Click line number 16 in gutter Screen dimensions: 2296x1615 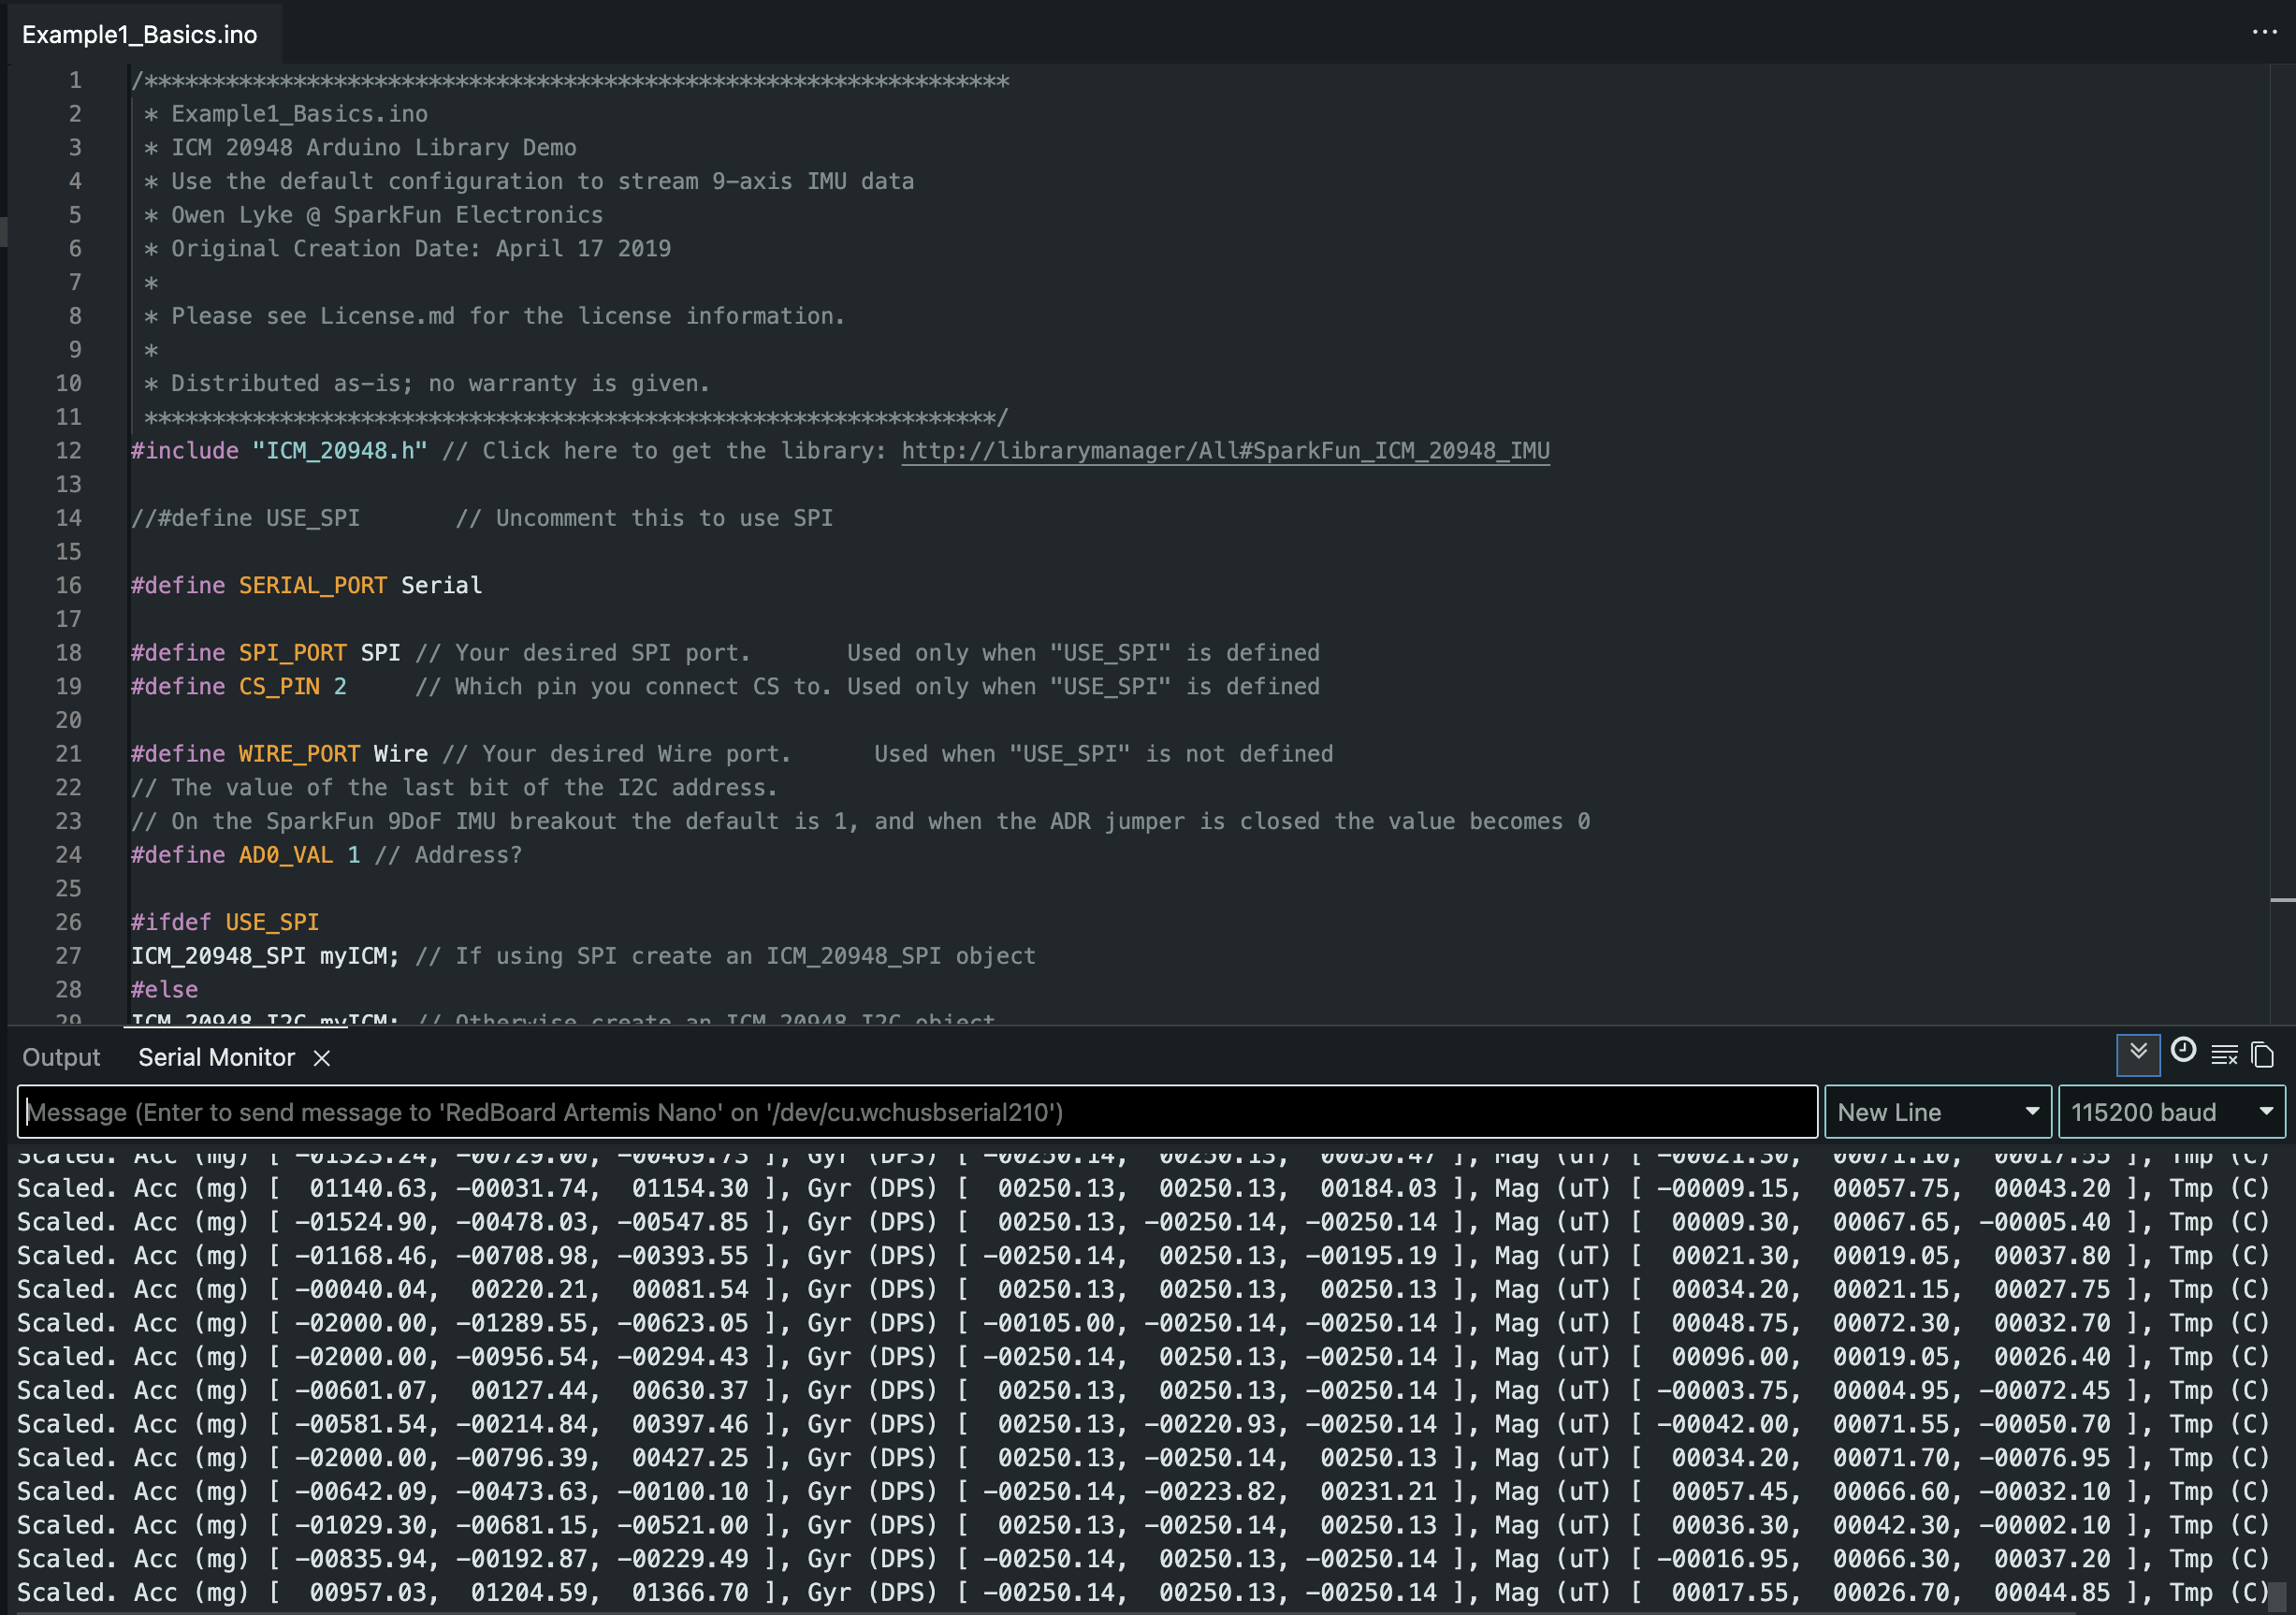click(x=68, y=586)
